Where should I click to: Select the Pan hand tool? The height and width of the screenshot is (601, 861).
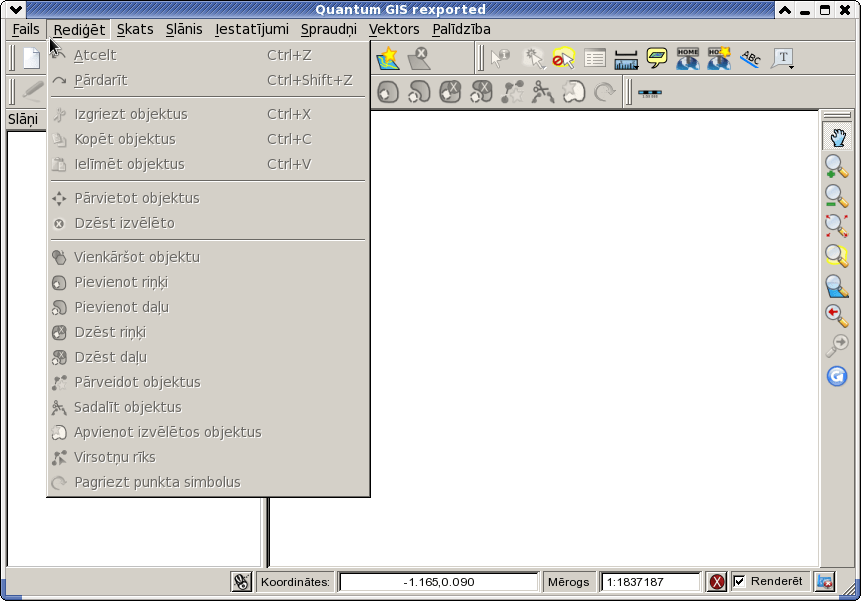[x=837, y=137]
